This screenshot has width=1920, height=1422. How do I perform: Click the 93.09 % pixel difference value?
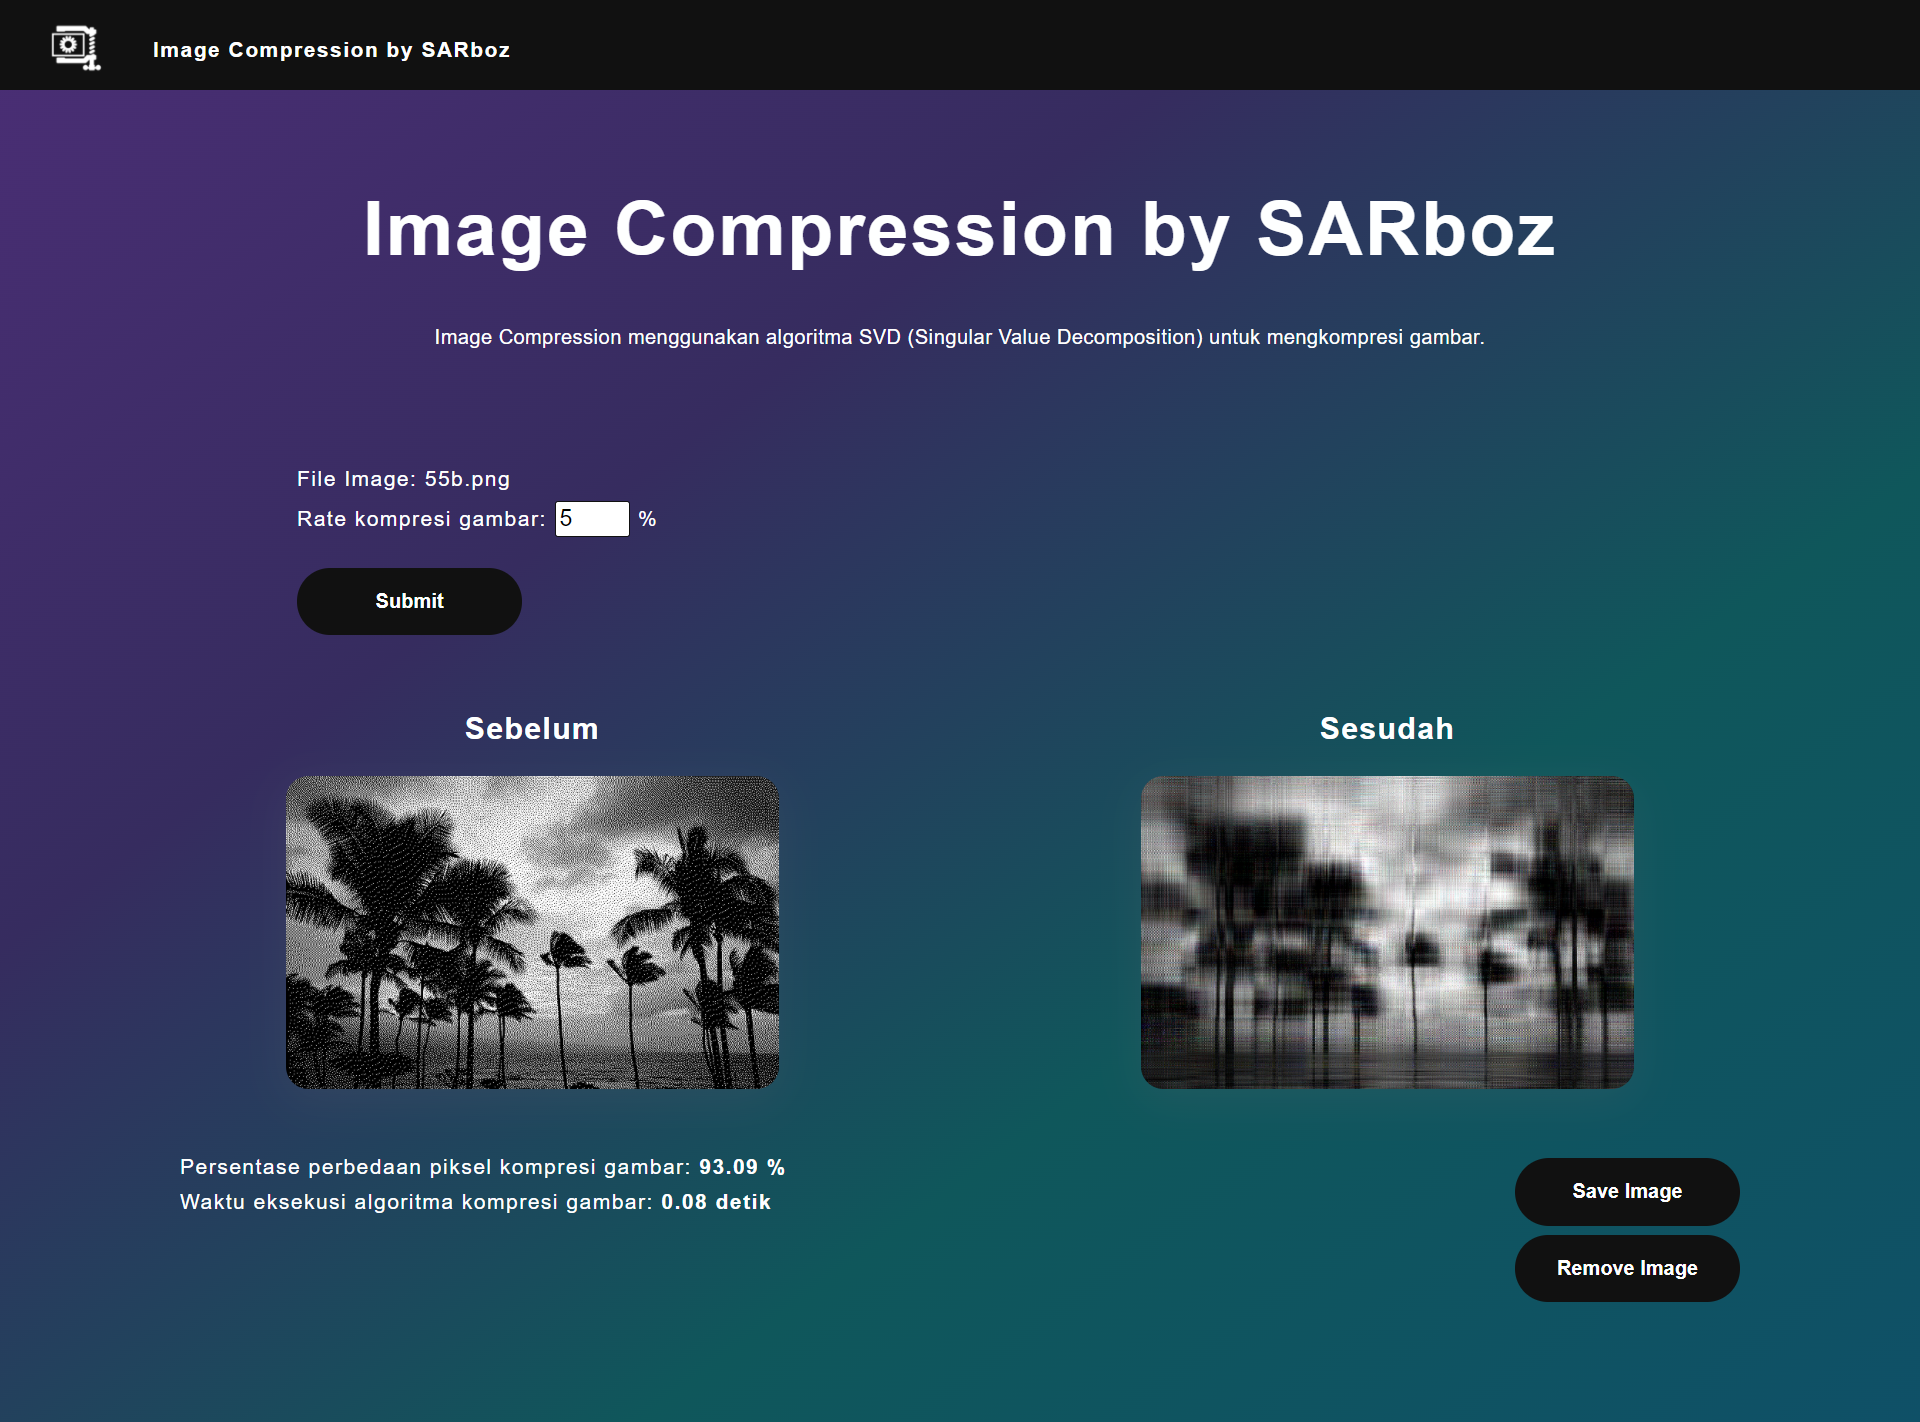coord(741,1167)
